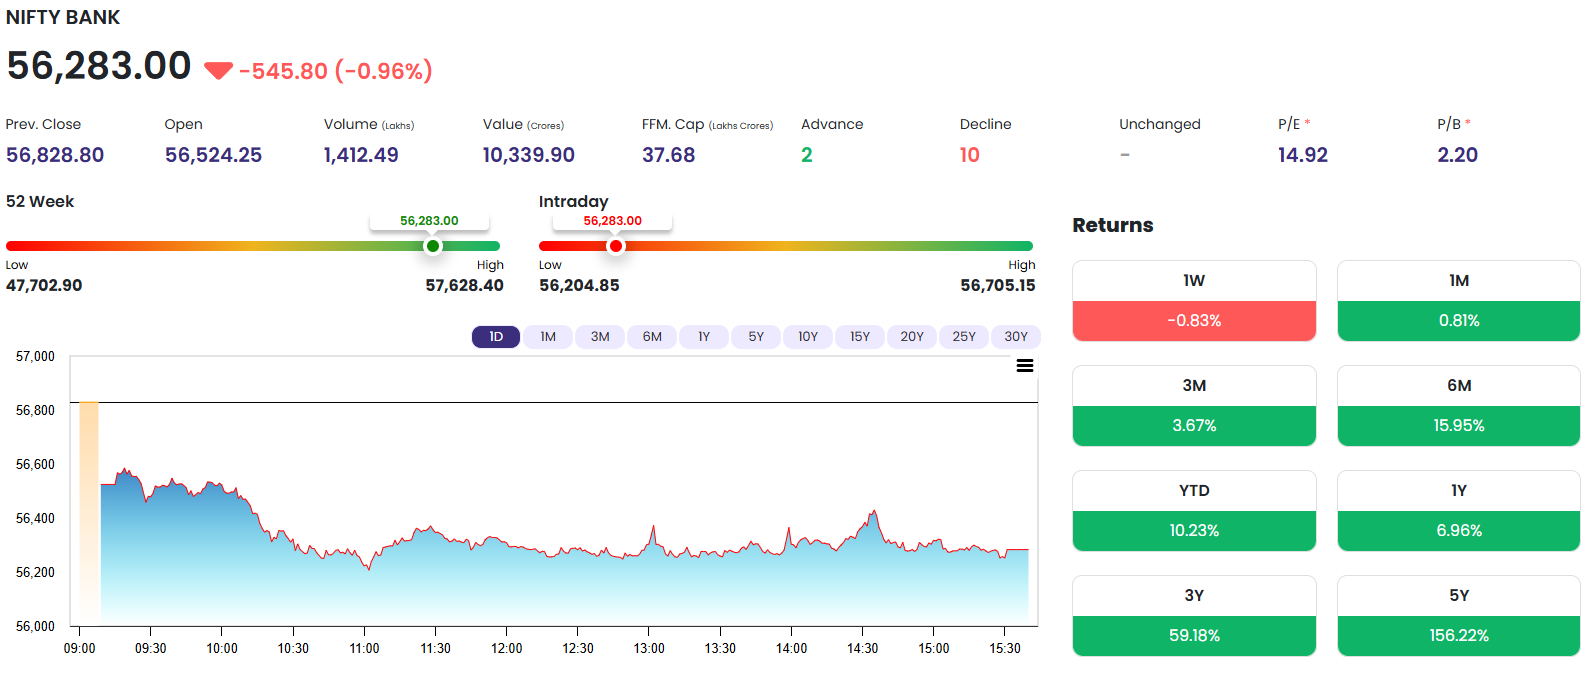The height and width of the screenshot is (675, 1589).
Task: Choose the 25Y chart range
Action: (x=964, y=337)
